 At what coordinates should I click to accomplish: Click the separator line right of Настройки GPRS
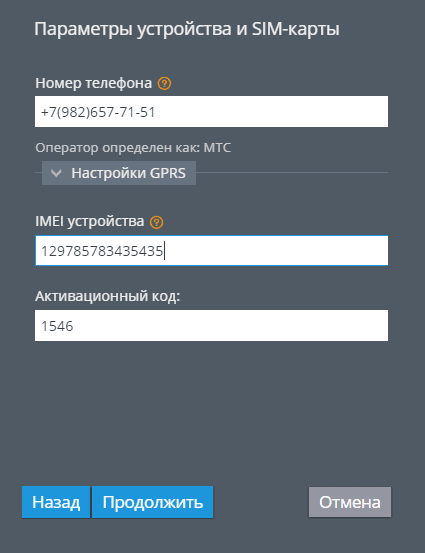(292, 172)
